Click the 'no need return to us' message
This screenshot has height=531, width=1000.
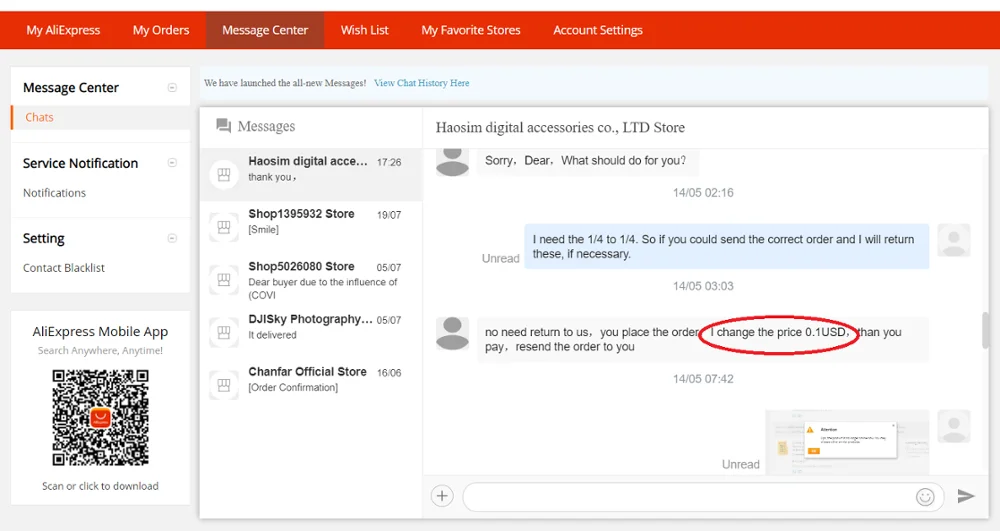point(702,339)
